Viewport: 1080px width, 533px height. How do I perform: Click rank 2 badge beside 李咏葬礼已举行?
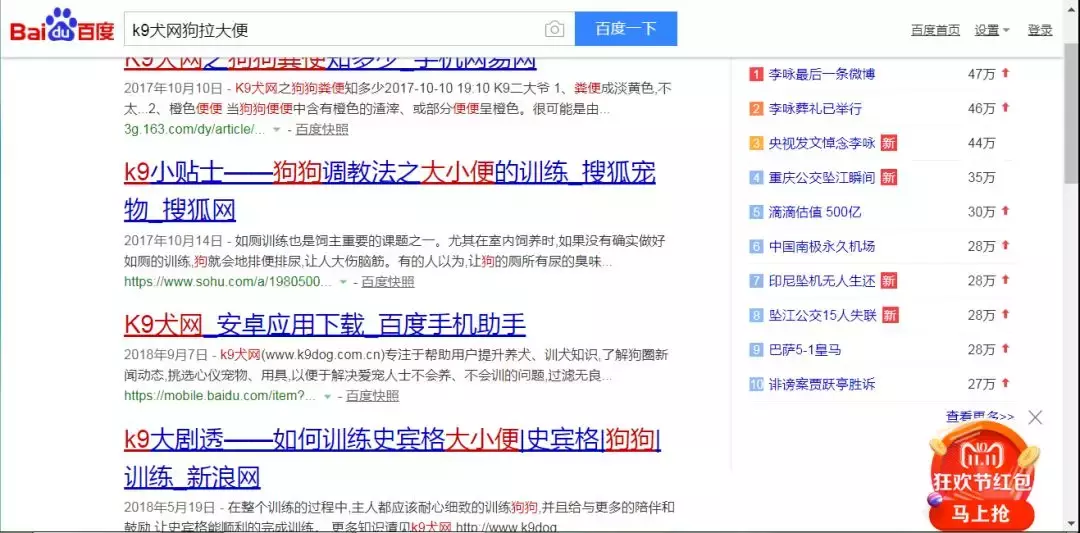point(756,109)
